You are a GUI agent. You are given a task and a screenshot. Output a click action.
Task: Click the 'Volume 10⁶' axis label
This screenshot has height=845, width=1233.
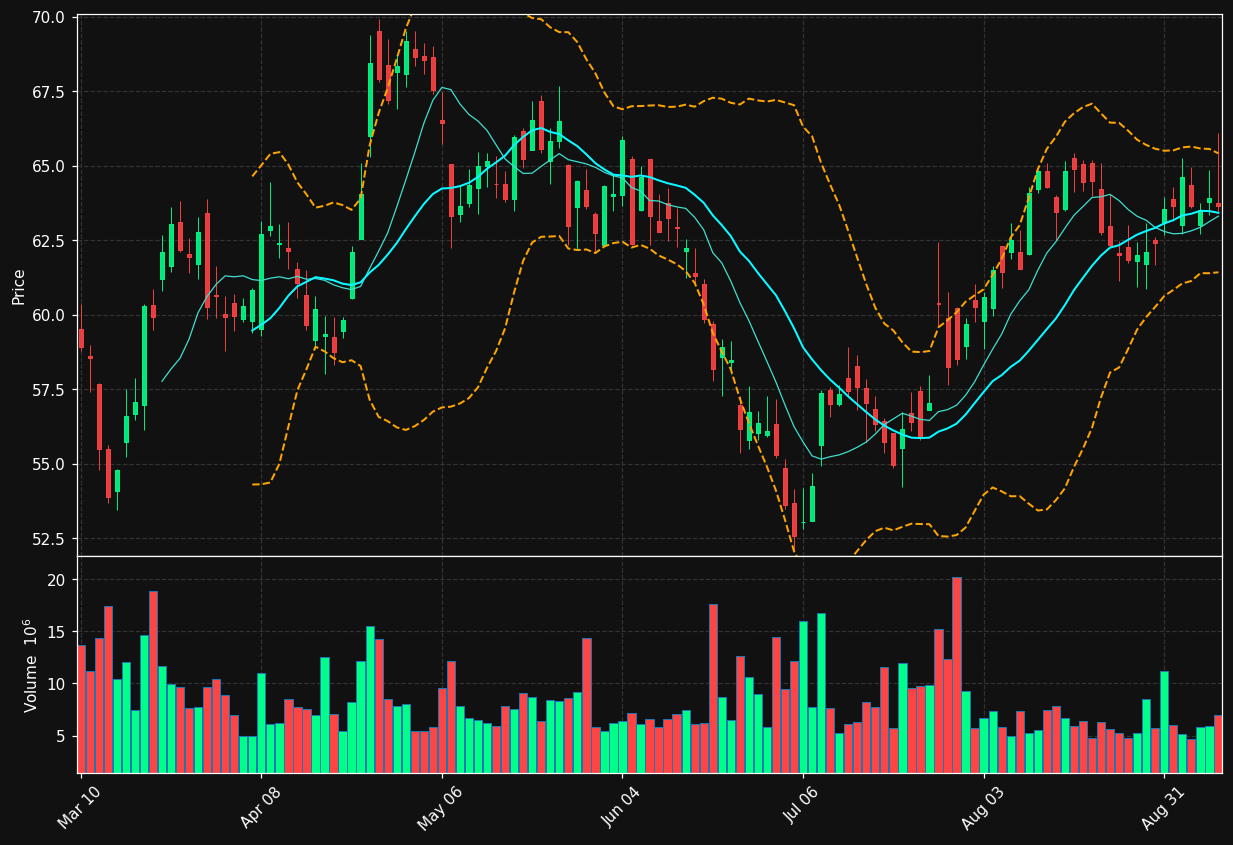30,665
